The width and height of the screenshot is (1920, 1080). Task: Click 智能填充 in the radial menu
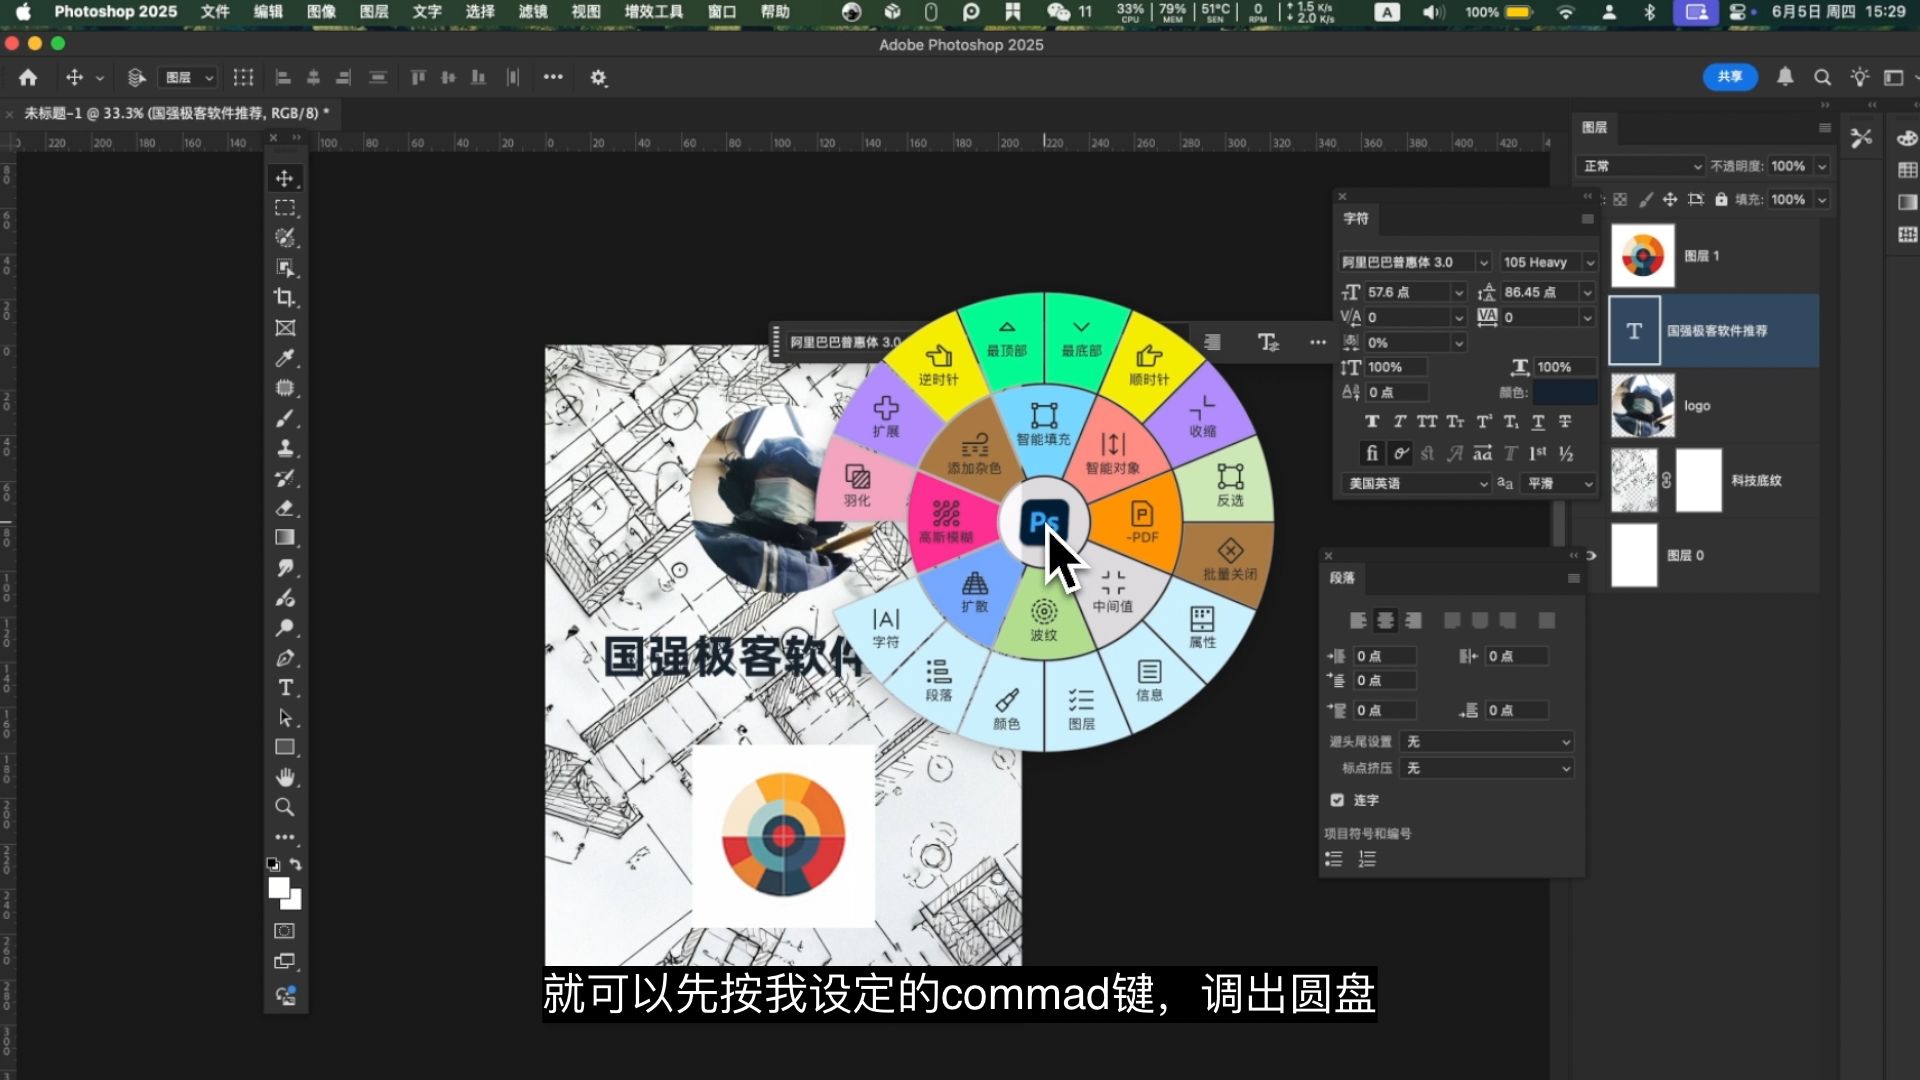click(1043, 425)
